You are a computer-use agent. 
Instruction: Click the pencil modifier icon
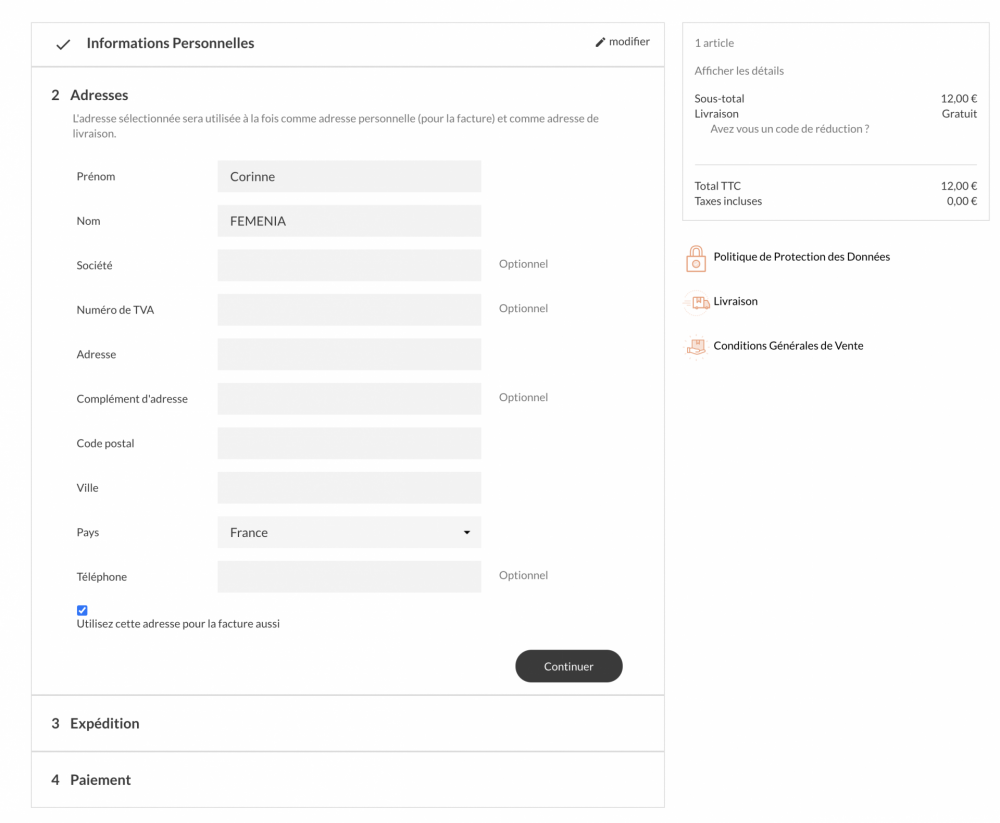(600, 42)
